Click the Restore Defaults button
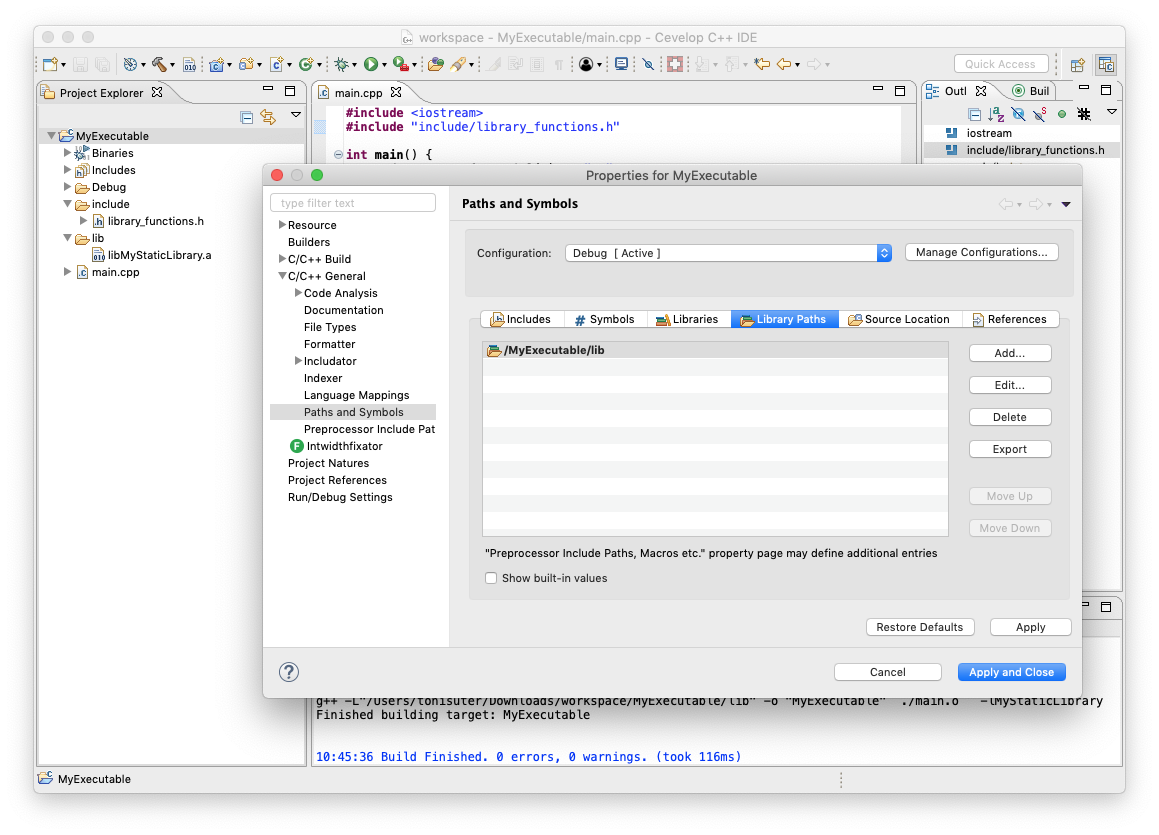Screen dimensions: 1159x835 920,627
